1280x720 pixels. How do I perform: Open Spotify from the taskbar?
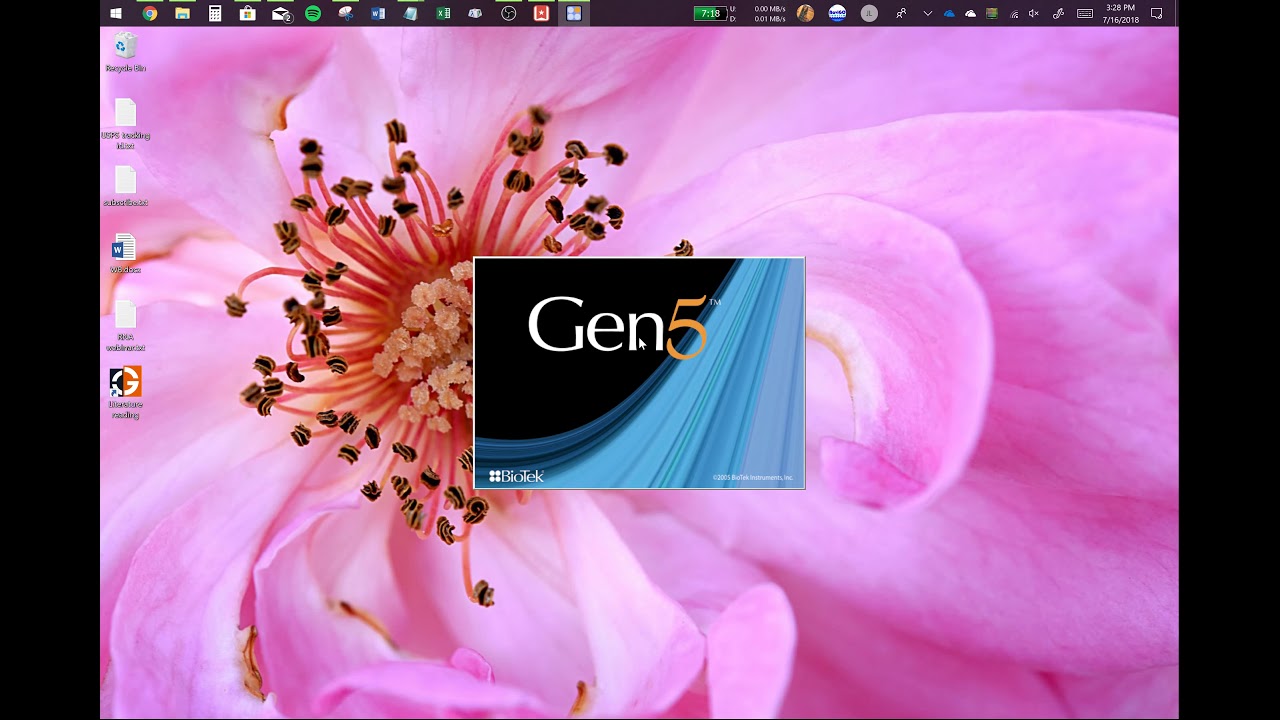click(x=313, y=13)
